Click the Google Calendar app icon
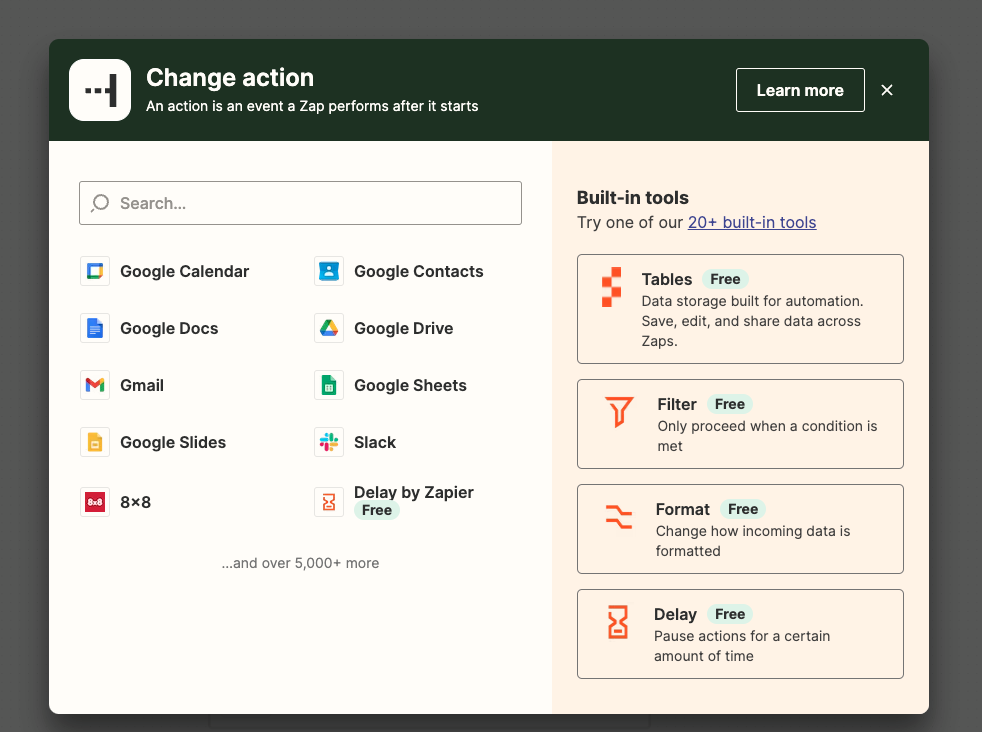The width and height of the screenshot is (982, 732). coord(95,271)
